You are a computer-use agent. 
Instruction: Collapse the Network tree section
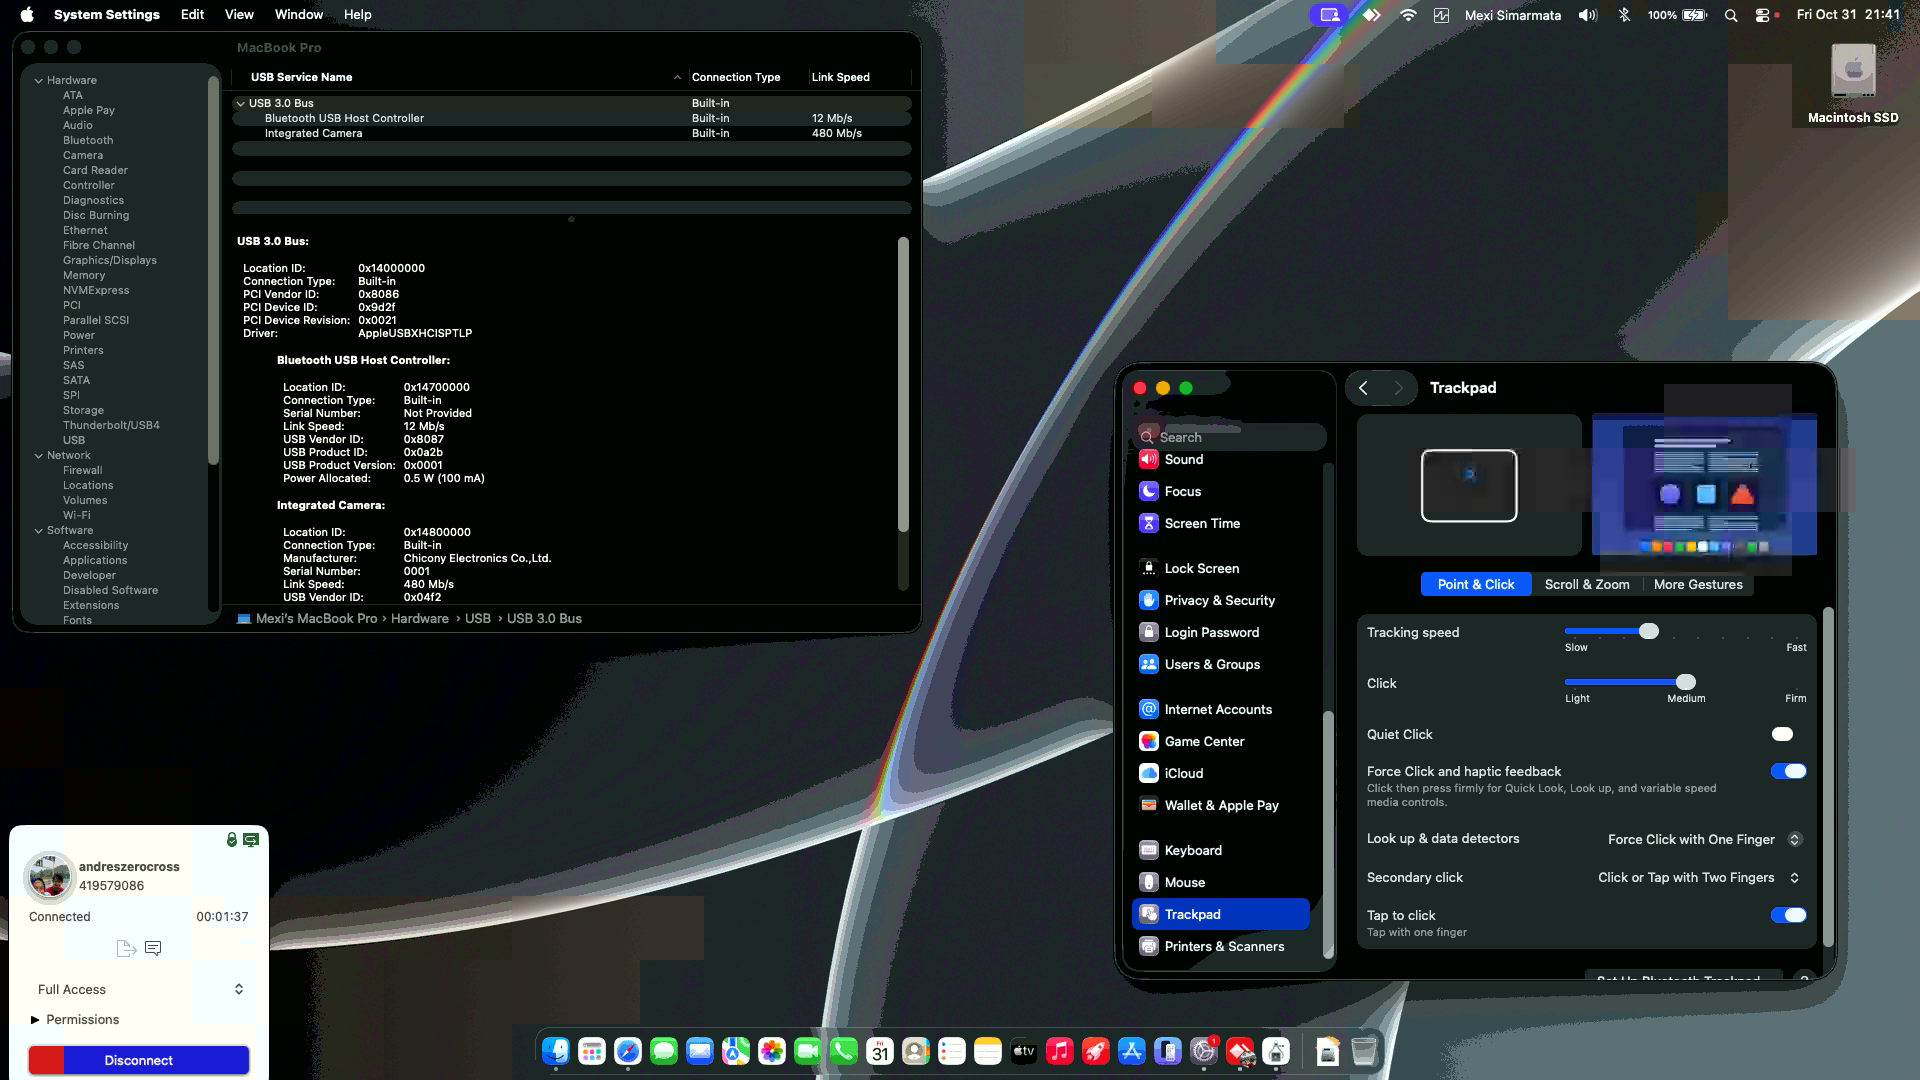coord(38,455)
